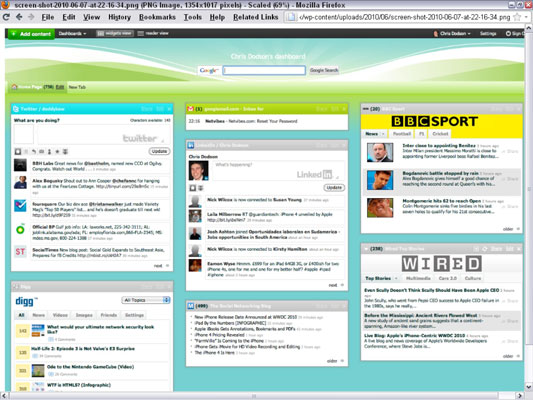Go to next page in Twitter widget
Viewport: 533px width, 400px height.
coord(161,266)
